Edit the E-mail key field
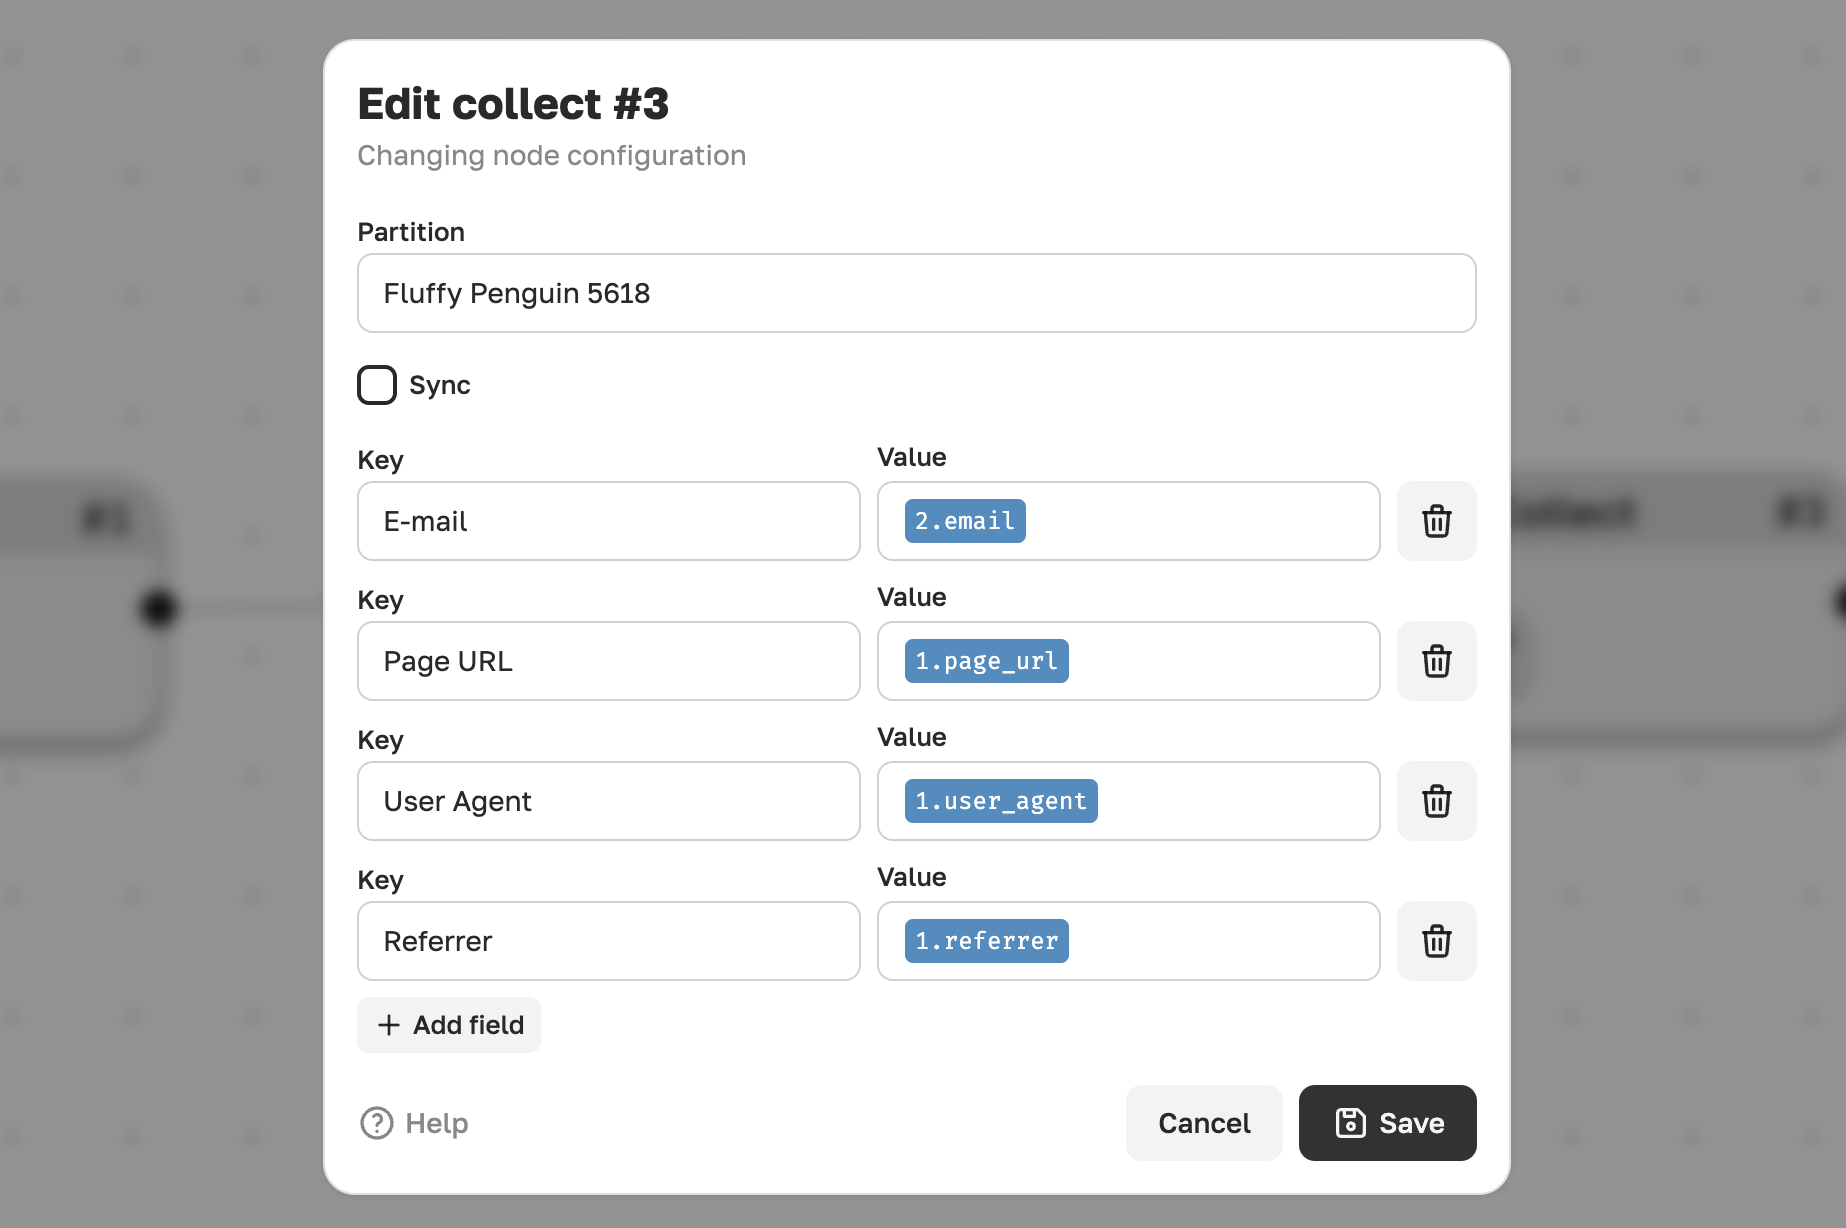The width and height of the screenshot is (1846, 1228). [x=609, y=521]
